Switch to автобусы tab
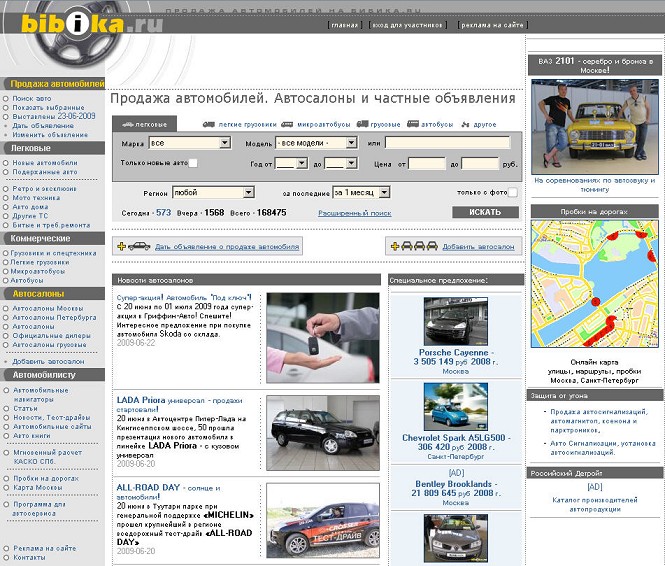665x566 pixels. pos(437,125)
